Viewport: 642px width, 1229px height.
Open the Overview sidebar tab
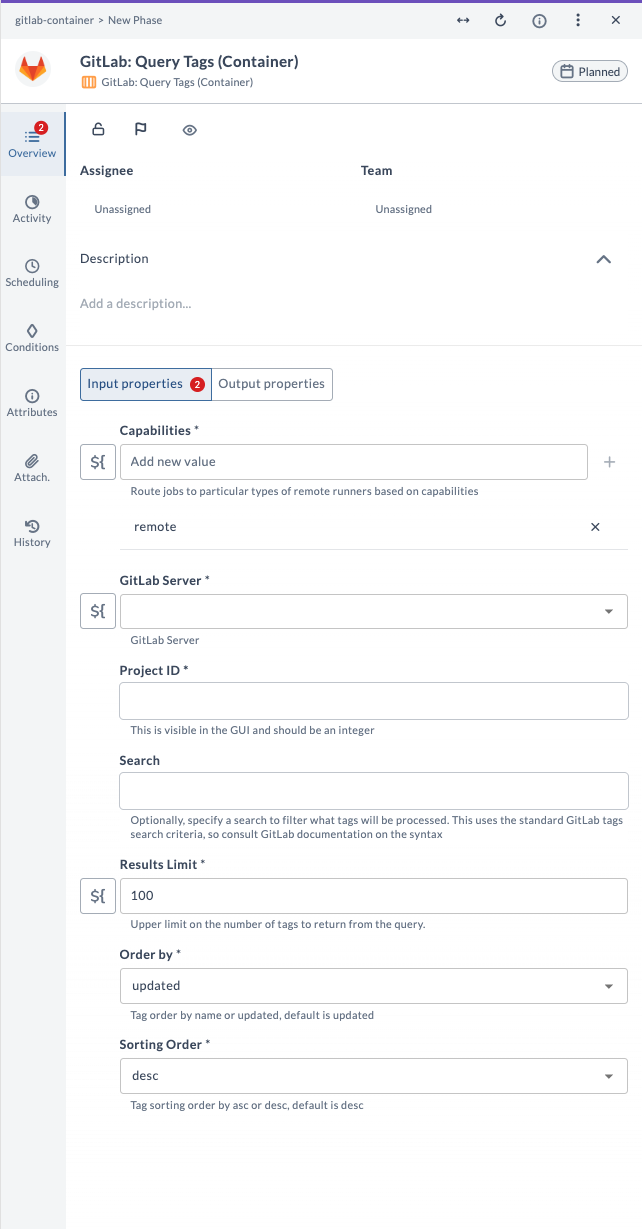32,143
